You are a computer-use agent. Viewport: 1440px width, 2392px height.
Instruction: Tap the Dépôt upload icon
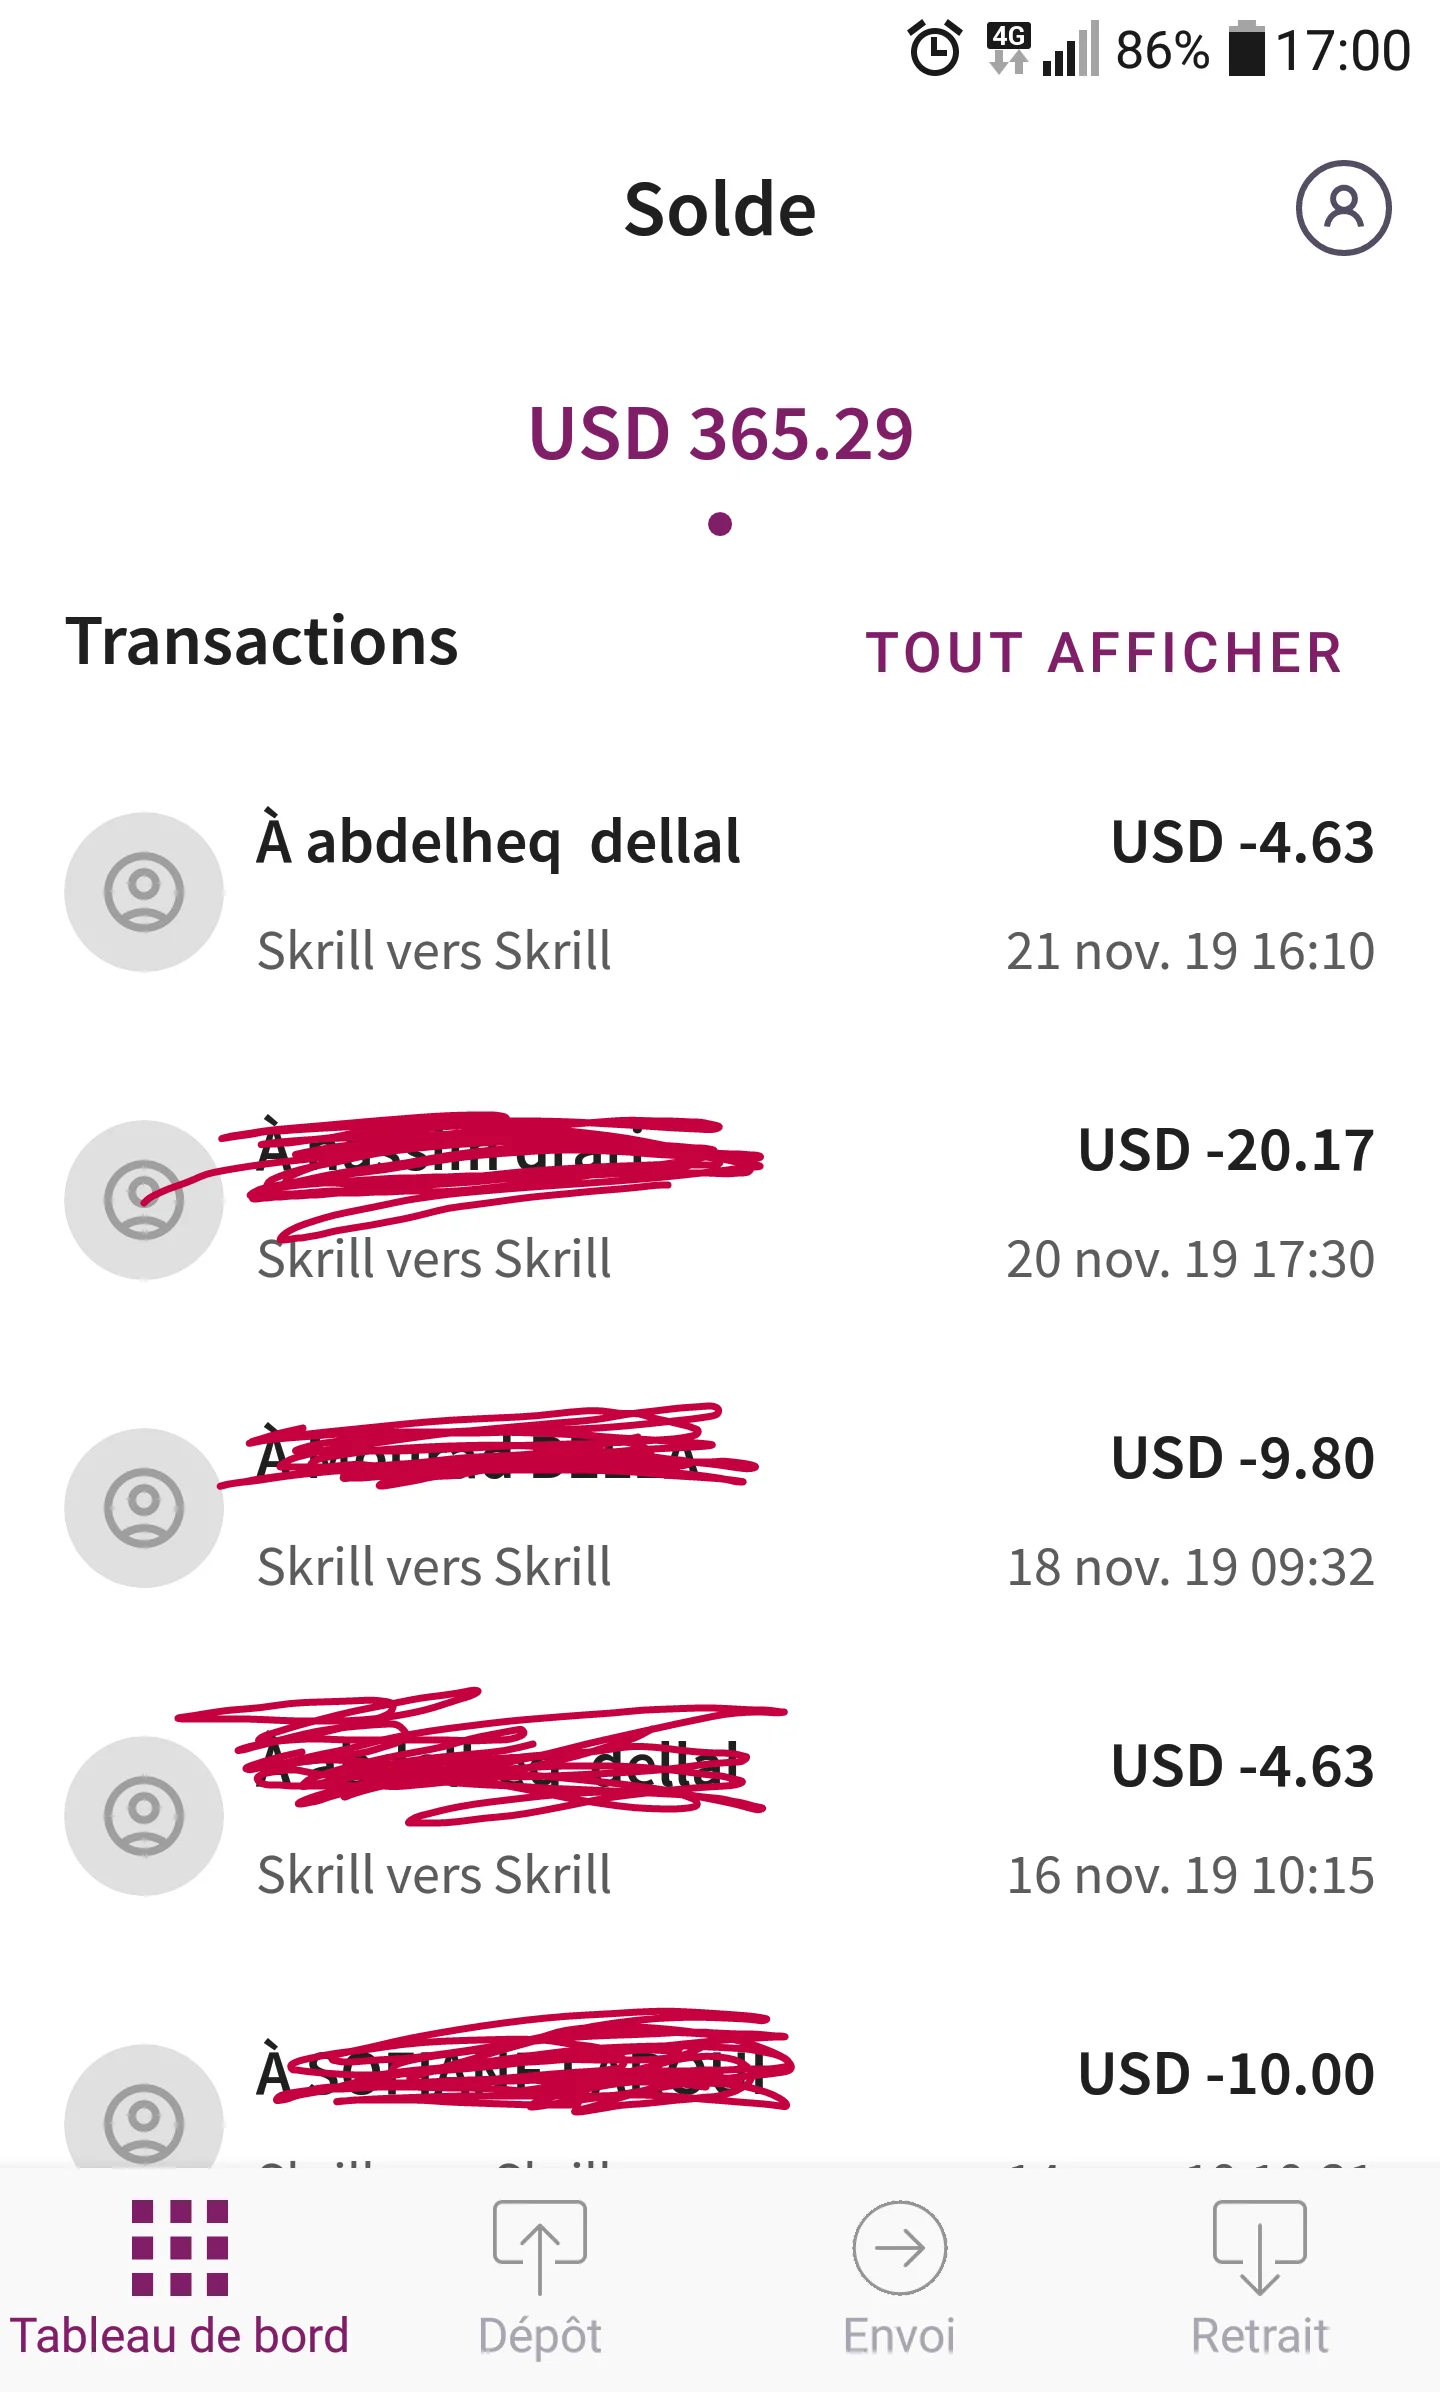[539, 2246]
